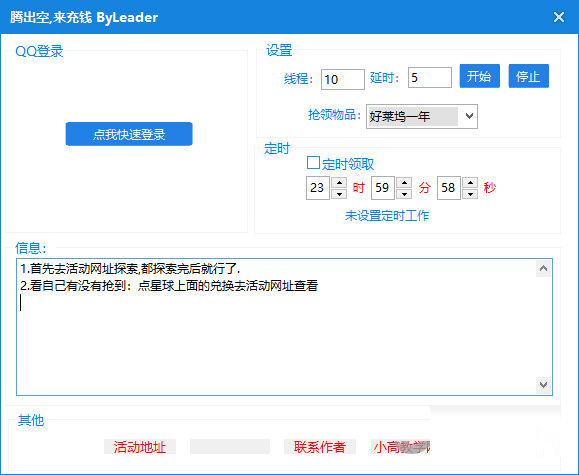This screenshot has height=475, width=579.
Task: Decrease the minute value with down arrow
Action: tap(404, 194)
